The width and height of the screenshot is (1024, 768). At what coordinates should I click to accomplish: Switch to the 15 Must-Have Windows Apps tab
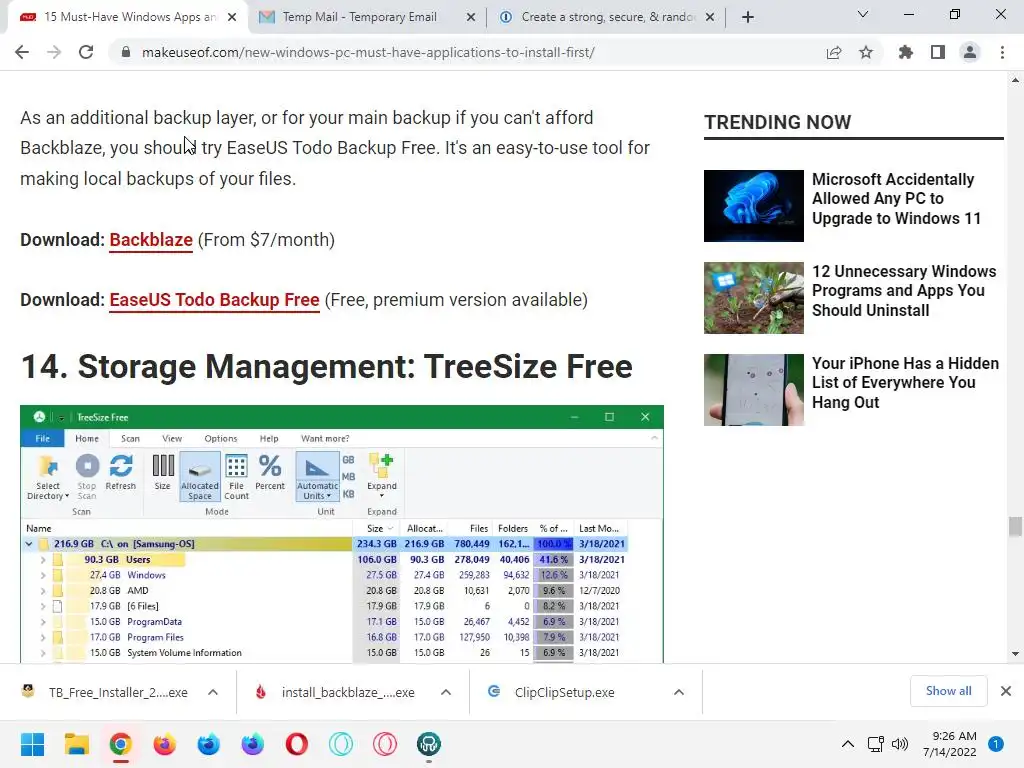(x=129, y=17)
